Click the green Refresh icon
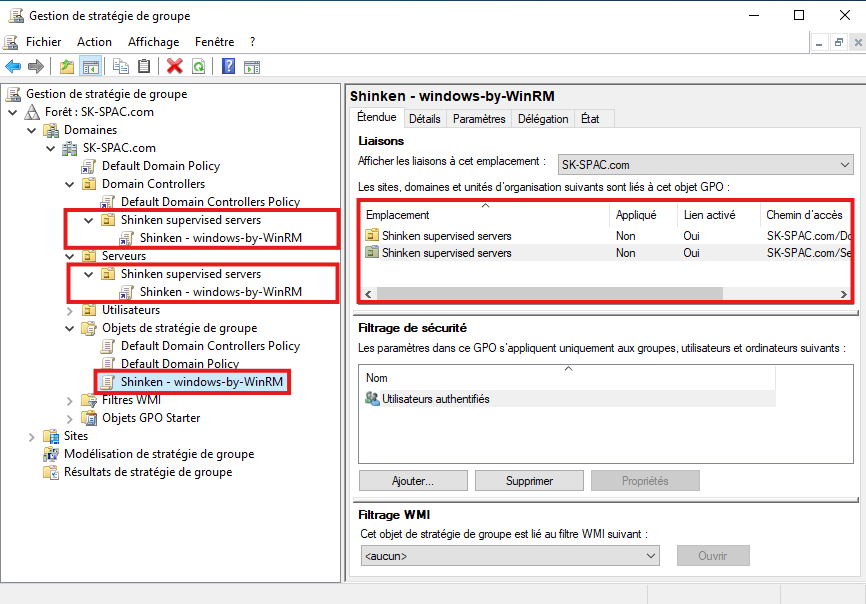The height and width of the screenshot is (604, 866). pos(198,67)
